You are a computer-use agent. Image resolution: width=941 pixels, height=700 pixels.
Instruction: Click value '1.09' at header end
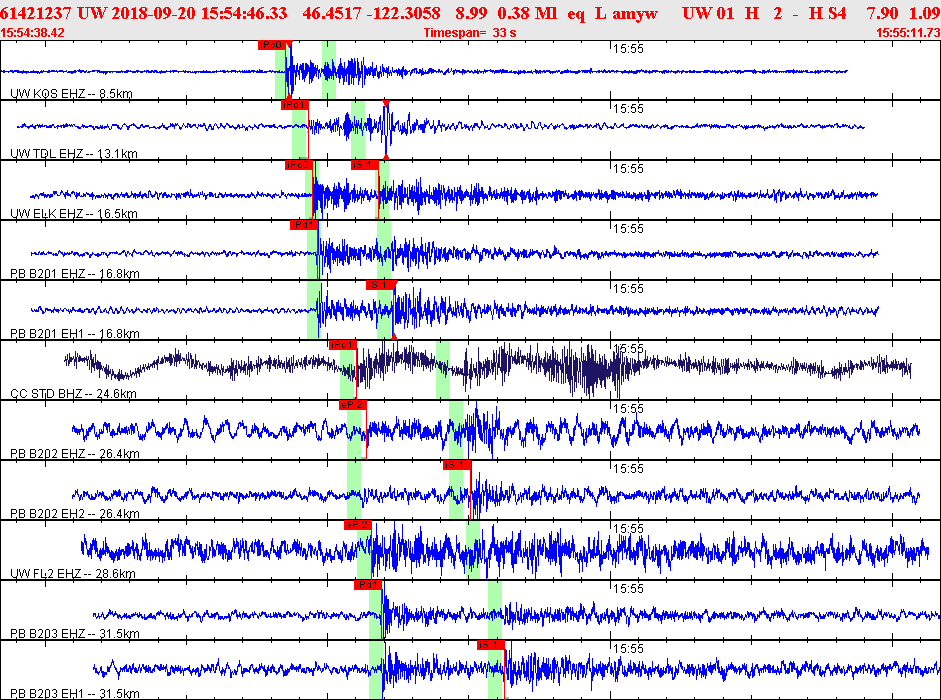(925, 13)
